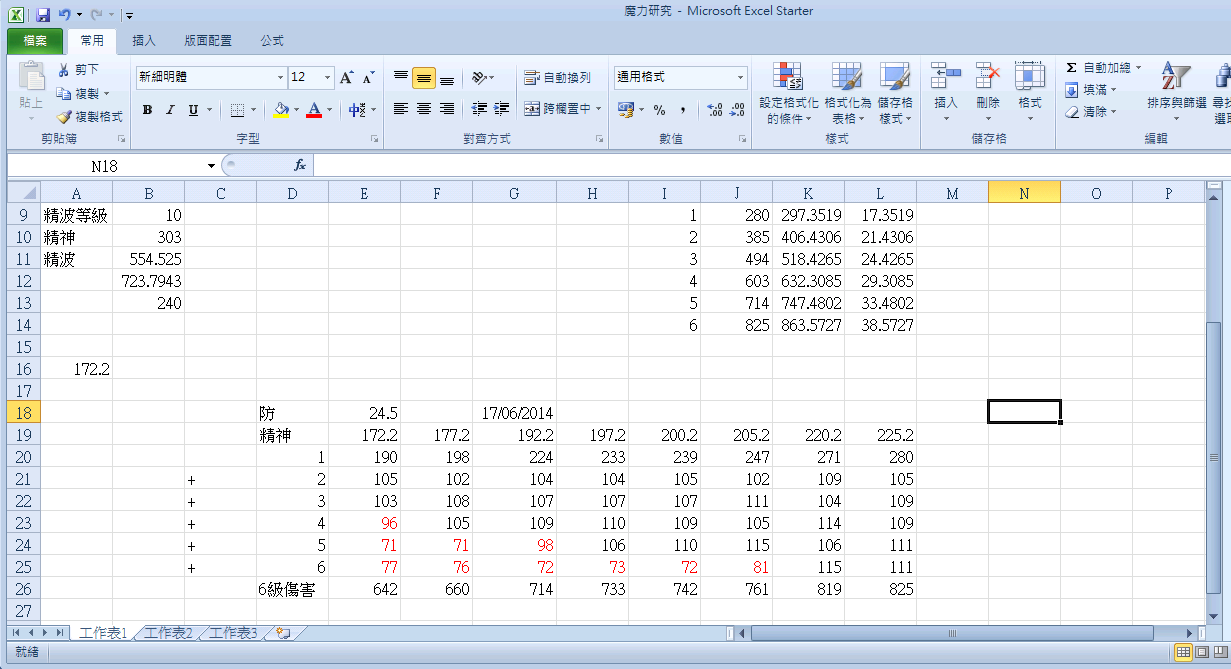Open the 工作表2 sheet tab

click(168, 633)
